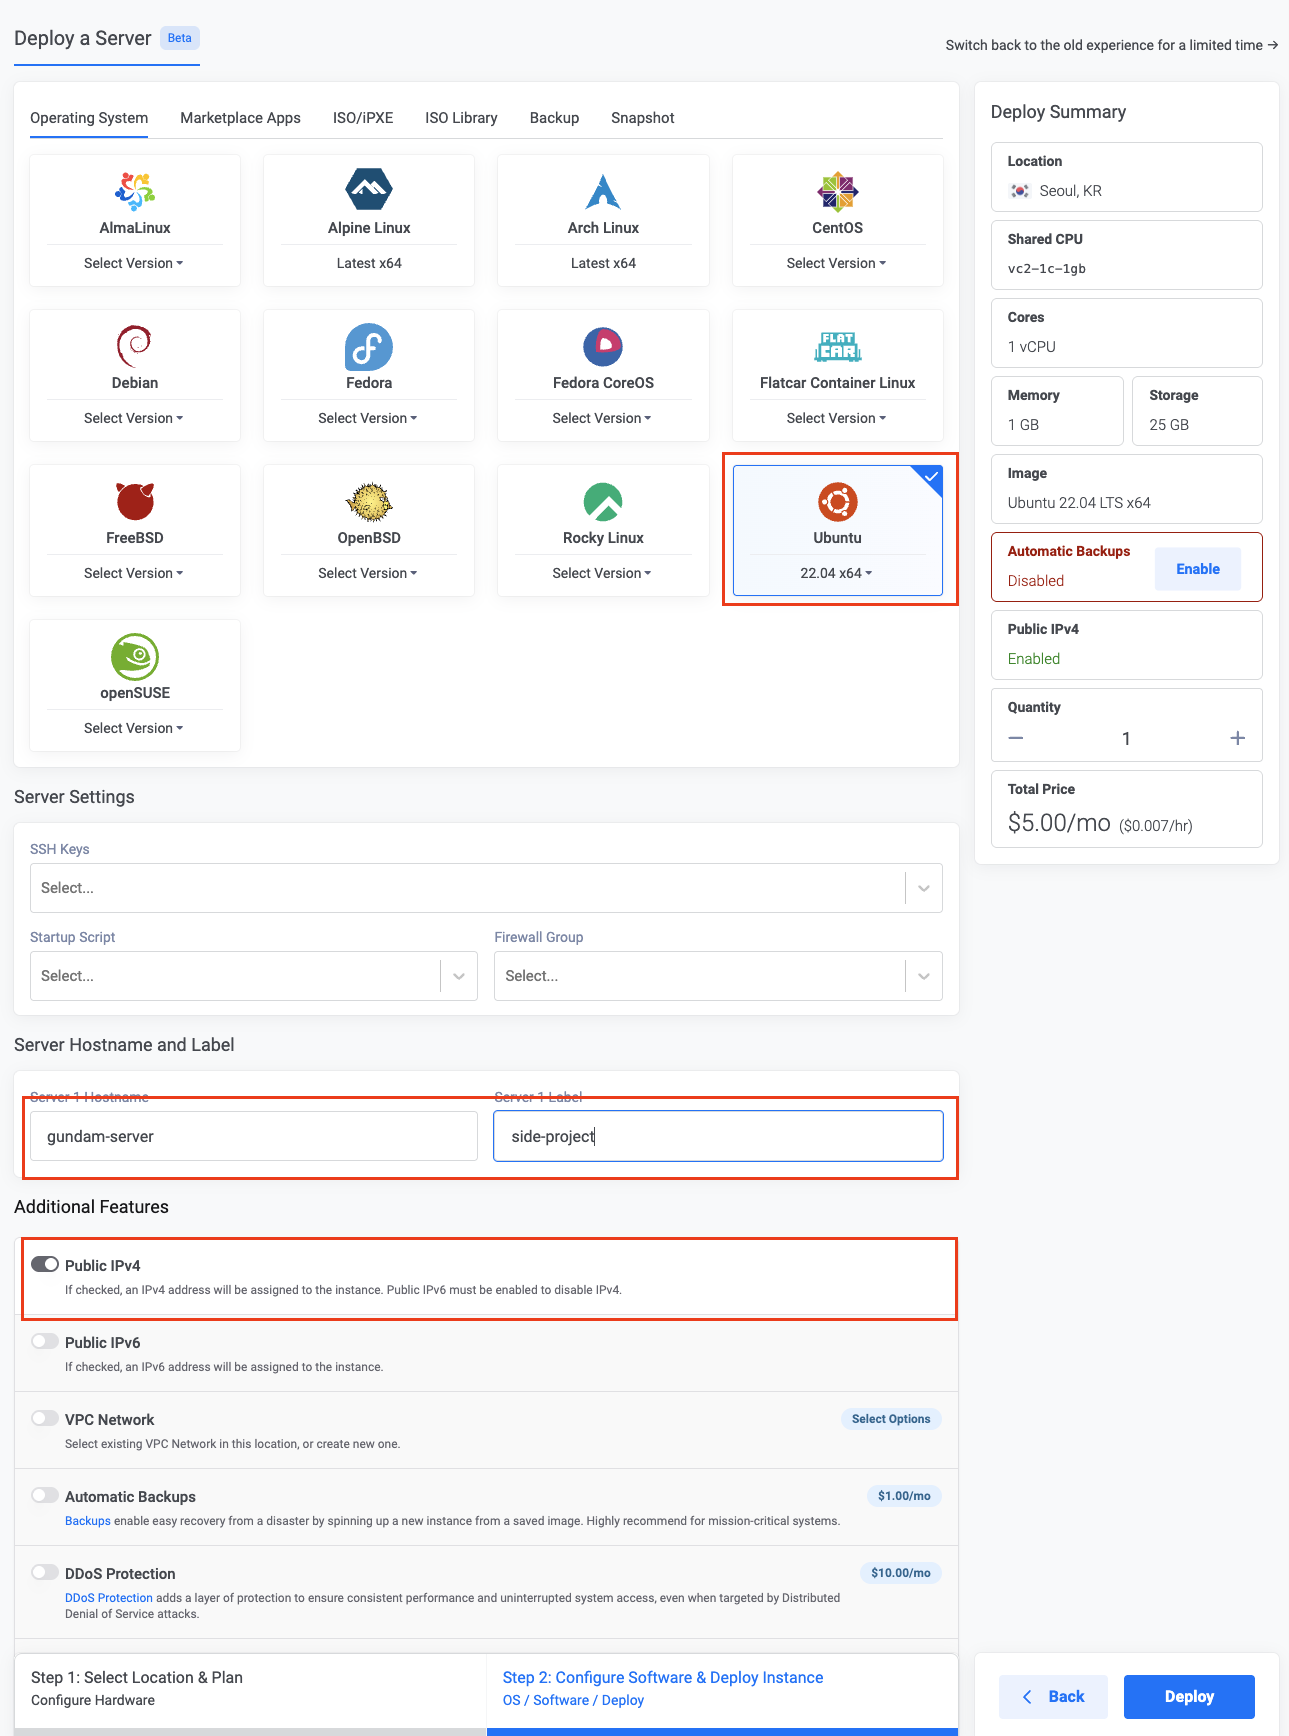The height and width of the screenshot is (1736, 1289).
Task: Open openSUSE Select Version dropdown
Action: pyautogui.click(x=134, y=728)
